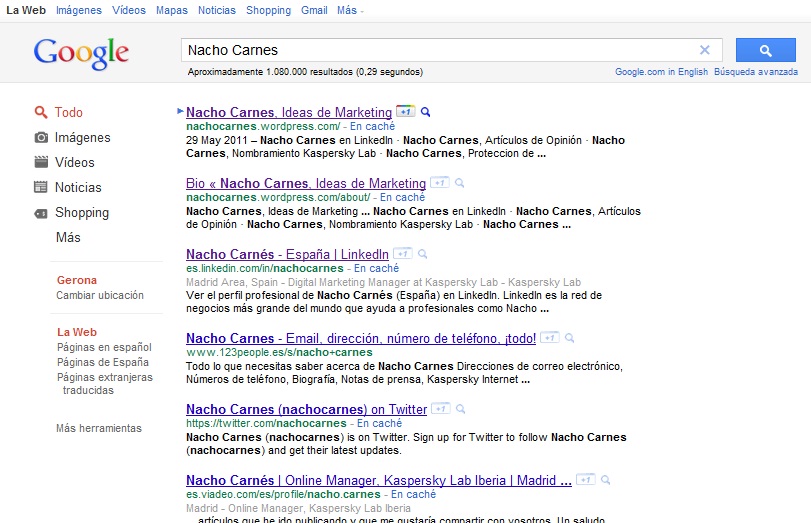Screen dimensions: 811x523
Task: Click Búsqueda avanzada link
Action: (x=755, y=72)
